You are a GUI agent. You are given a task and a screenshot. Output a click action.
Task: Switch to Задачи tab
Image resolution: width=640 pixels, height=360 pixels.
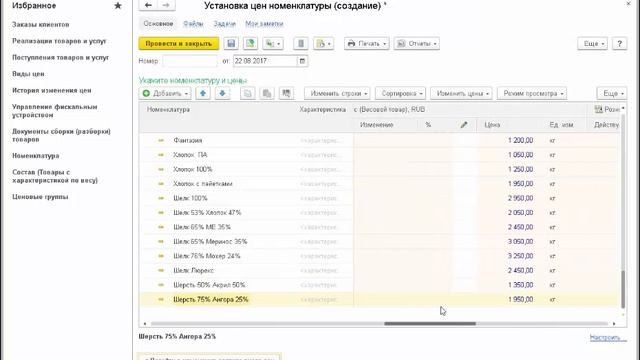[x=224, y=24]
